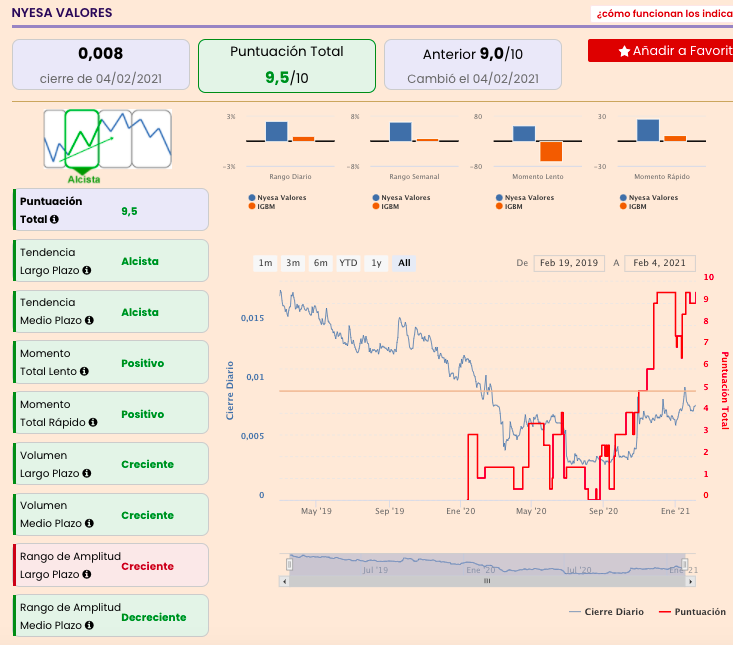Click info icon for Momento Total Lento

pos(84,371)
